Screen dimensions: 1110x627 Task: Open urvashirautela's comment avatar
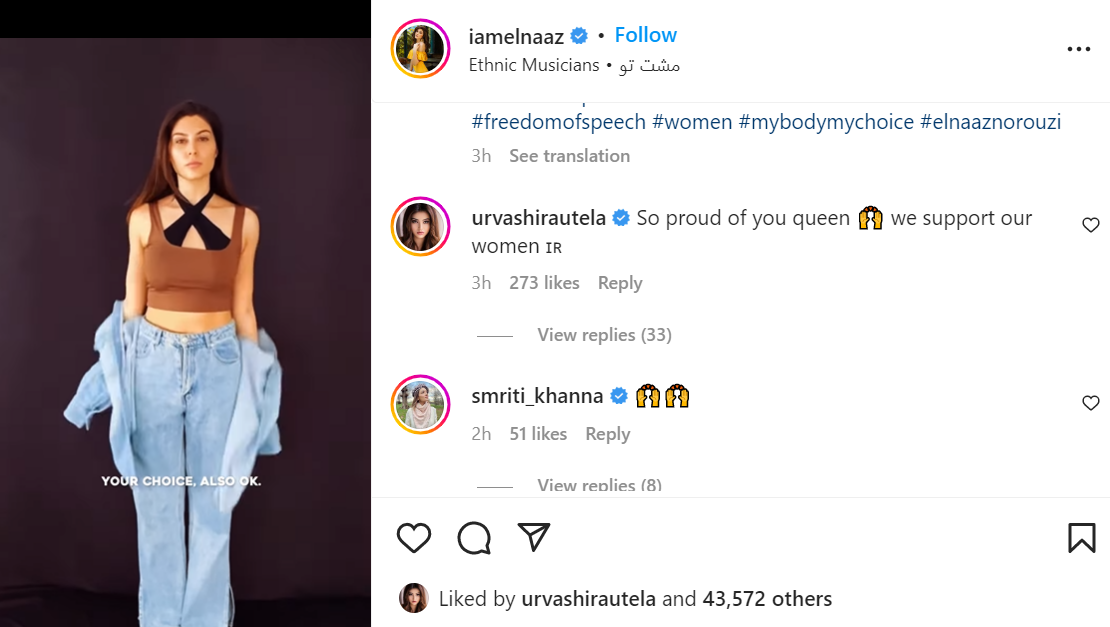420,226
